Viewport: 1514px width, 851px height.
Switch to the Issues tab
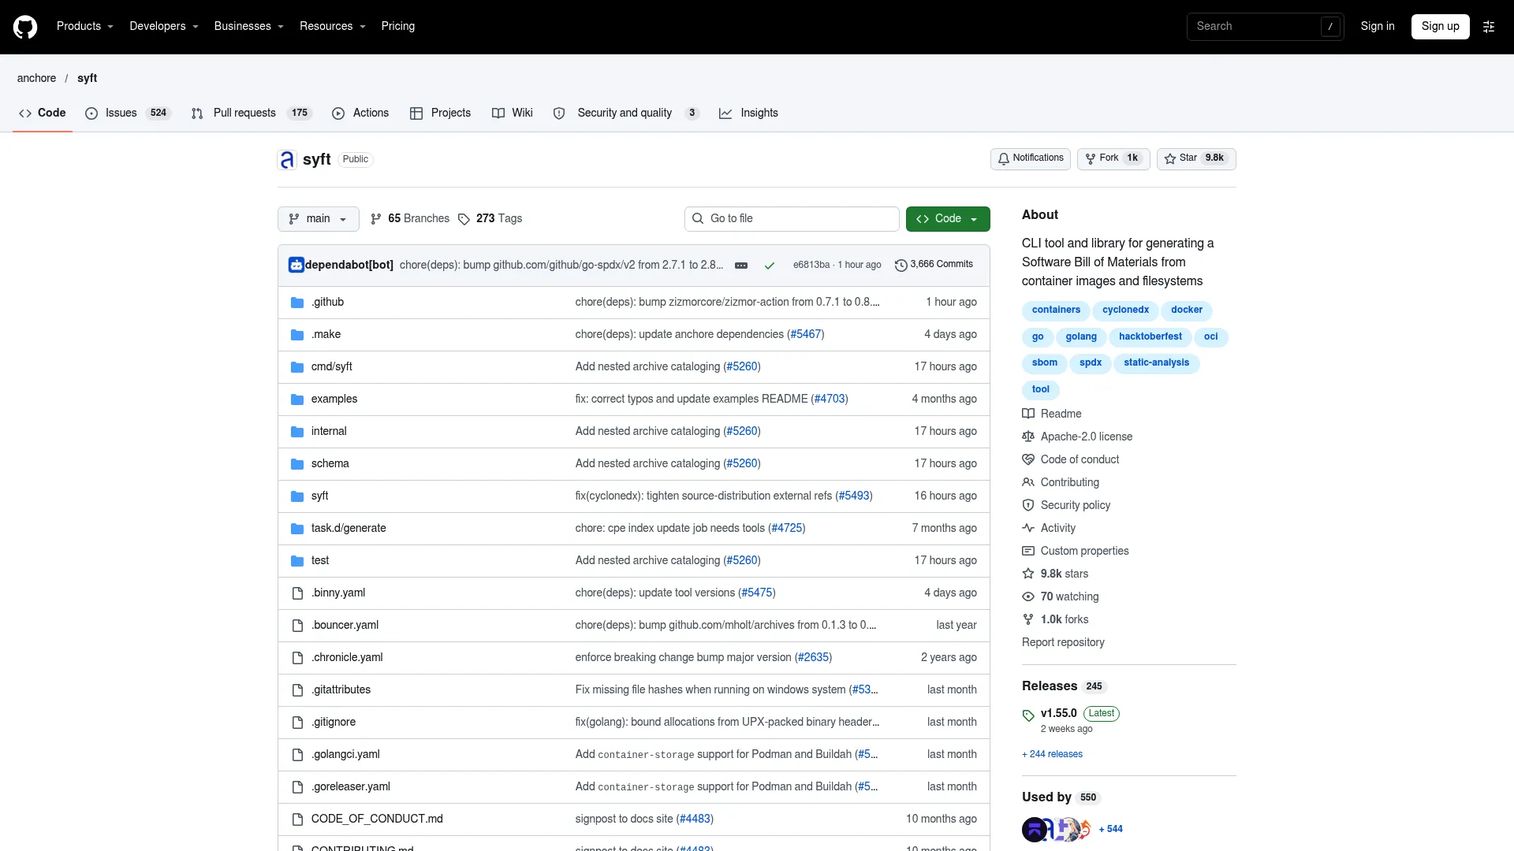(128, 113)
